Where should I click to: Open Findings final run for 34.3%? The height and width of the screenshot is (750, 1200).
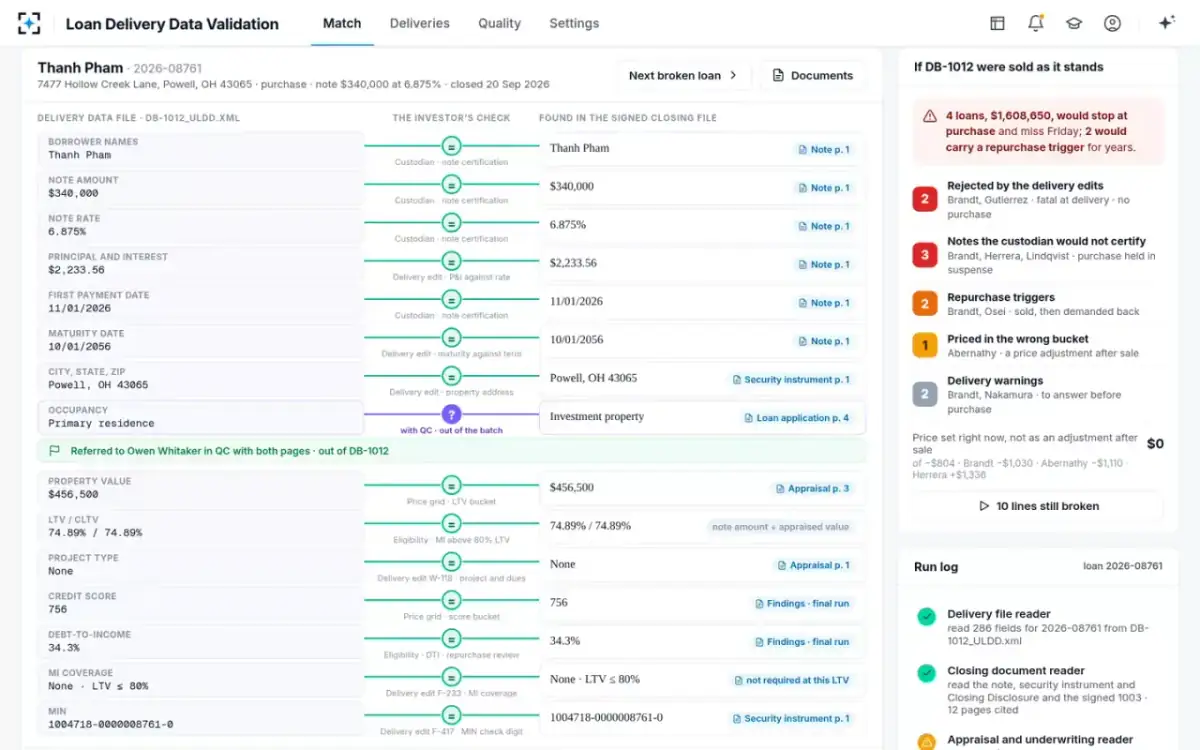(802, 642)
